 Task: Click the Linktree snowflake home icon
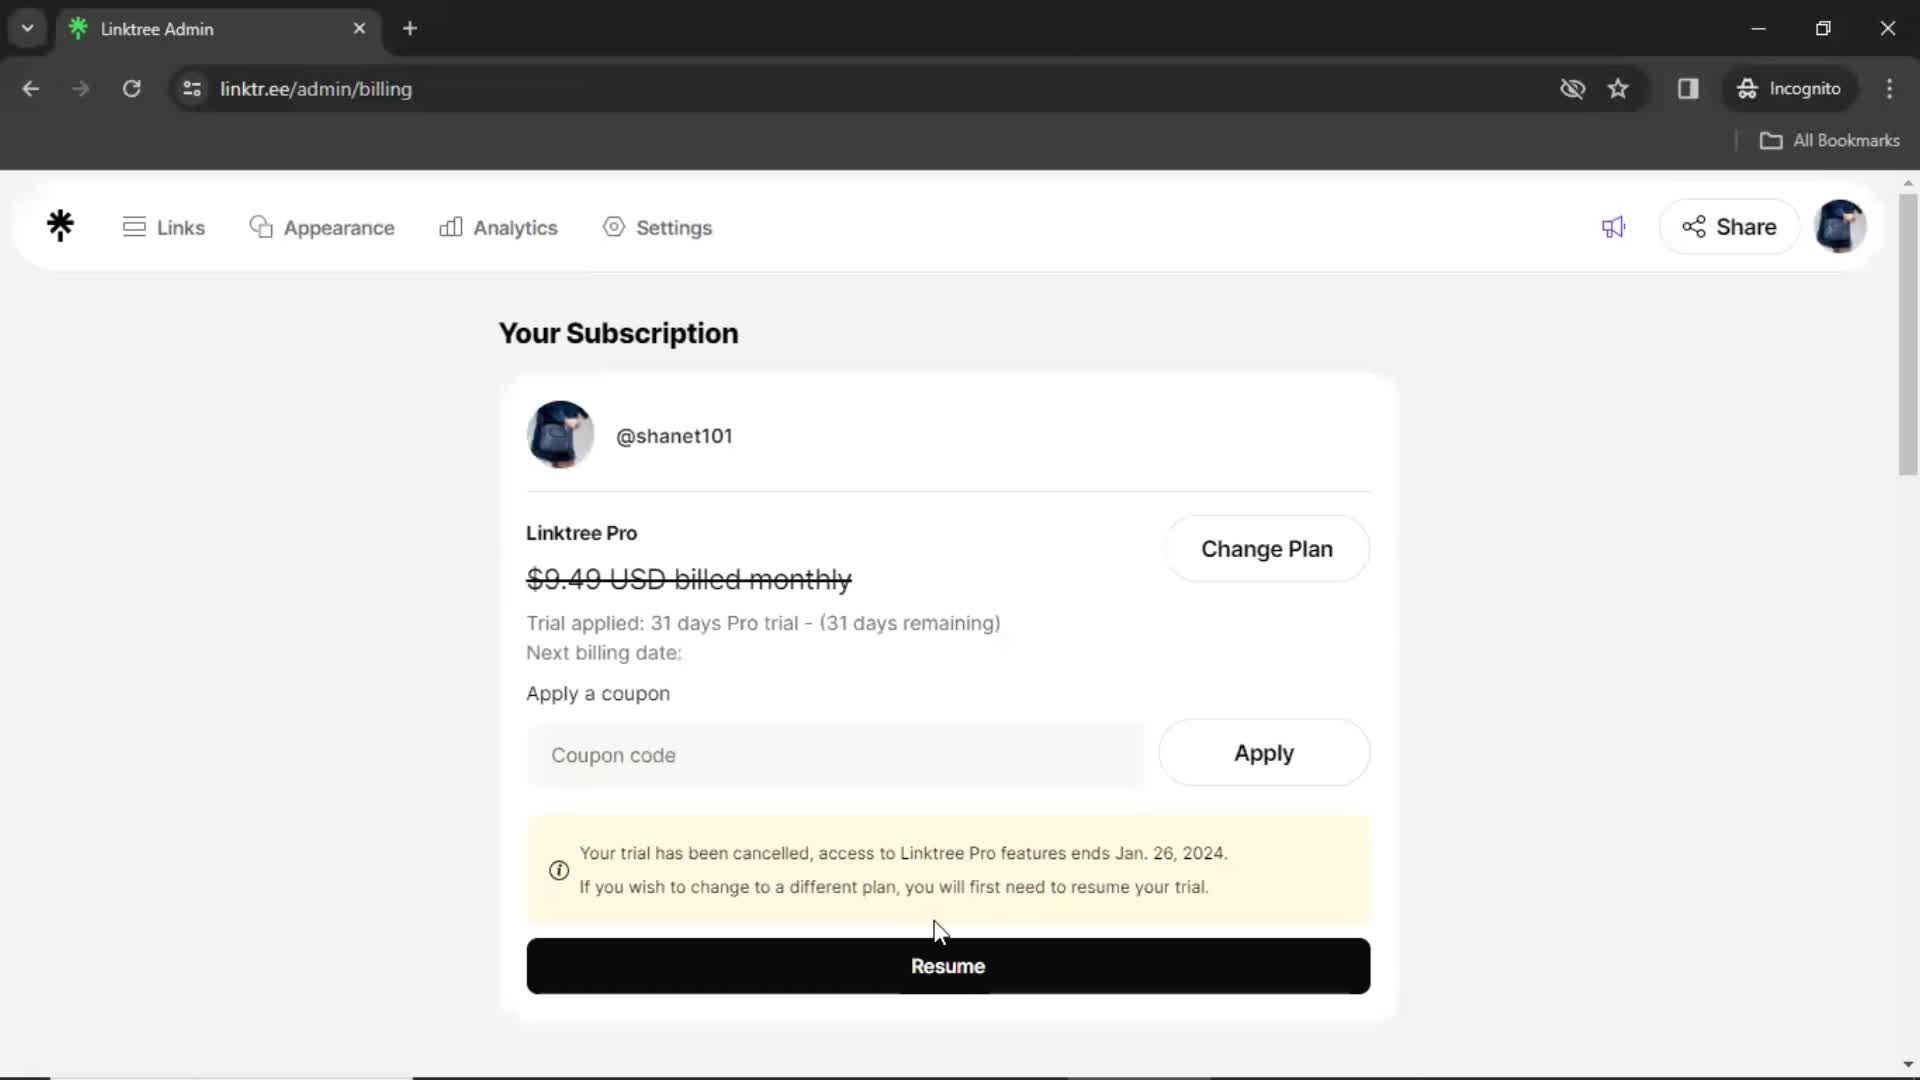tap(61, 227)
